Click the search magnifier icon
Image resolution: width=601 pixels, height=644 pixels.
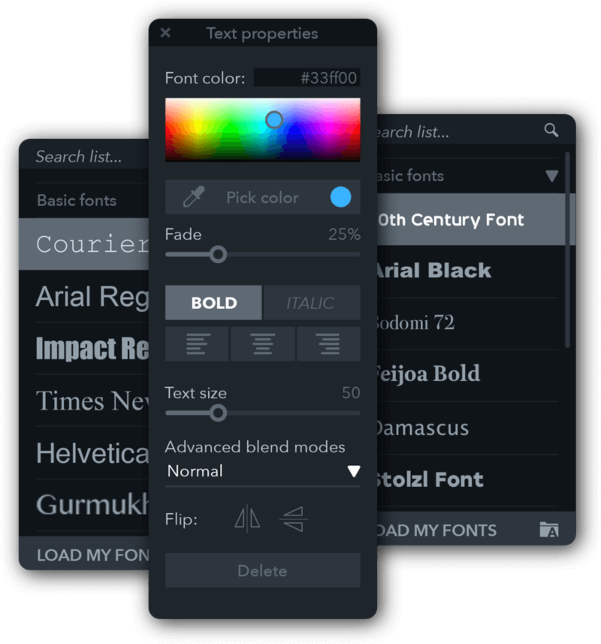(x=551, y=130)
